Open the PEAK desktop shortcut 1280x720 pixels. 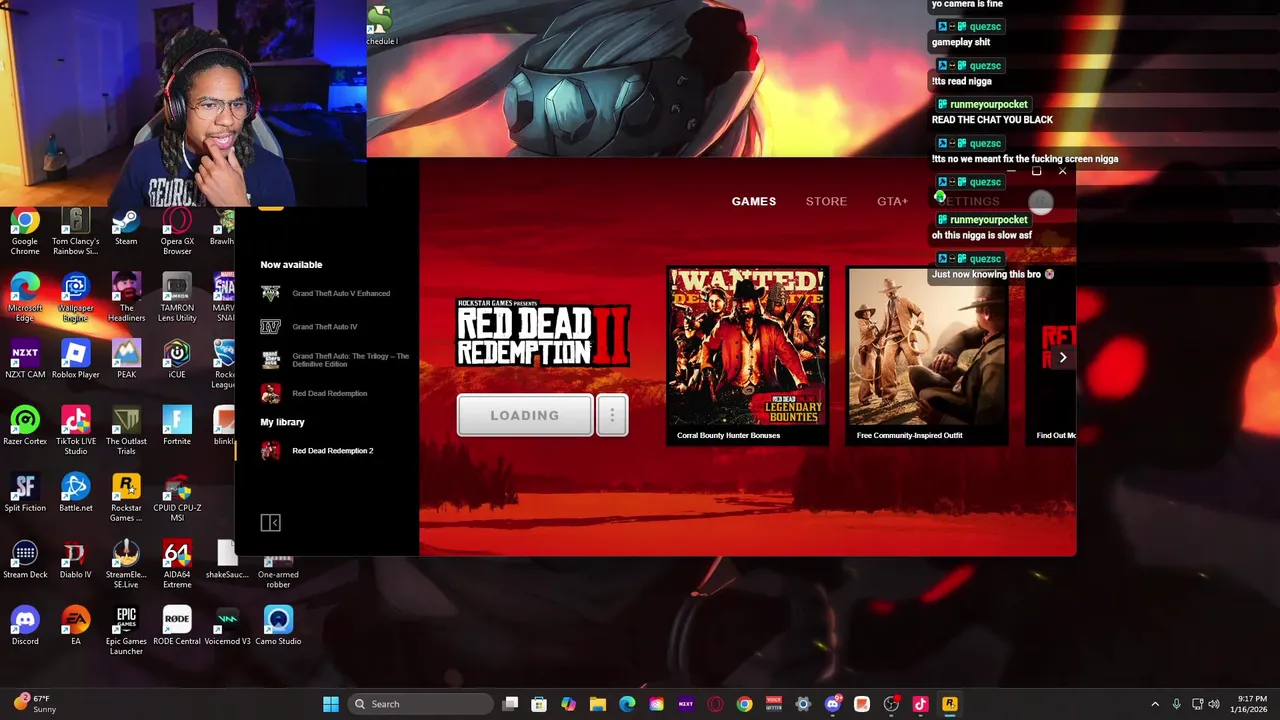(126, 360)
